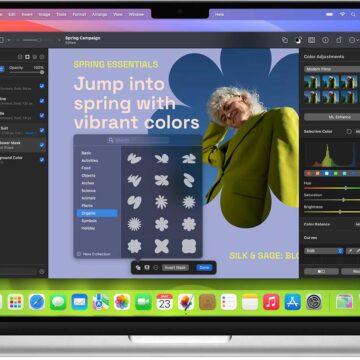Click the framed-picture icon in top toolbar

coord(312,40)
